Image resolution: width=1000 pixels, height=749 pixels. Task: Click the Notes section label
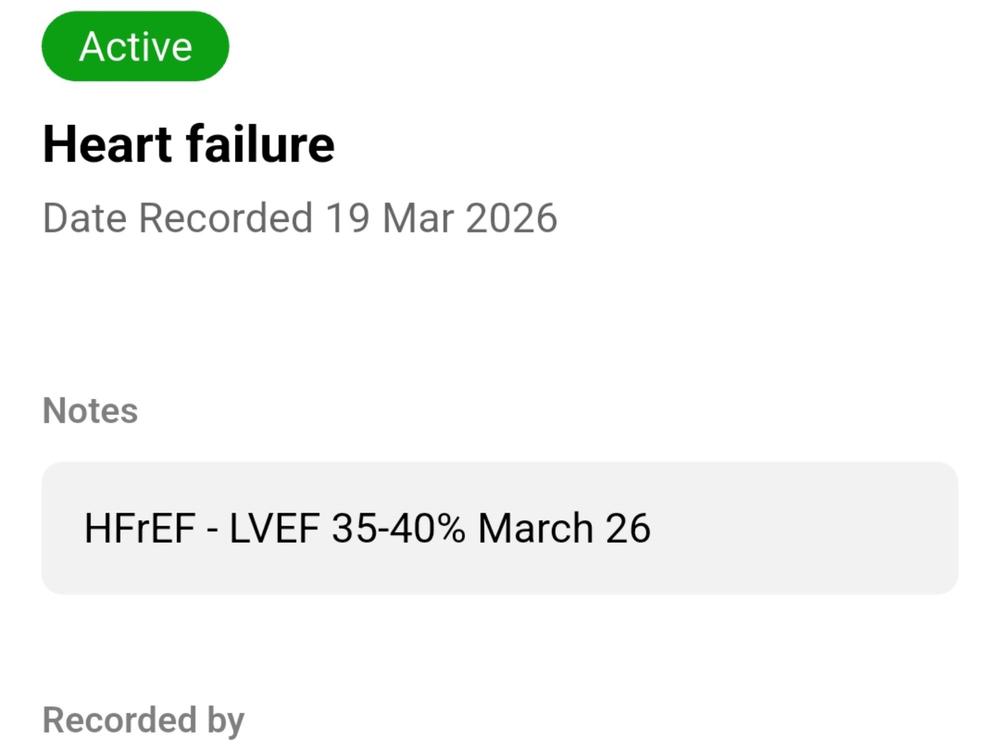point(90,410)
